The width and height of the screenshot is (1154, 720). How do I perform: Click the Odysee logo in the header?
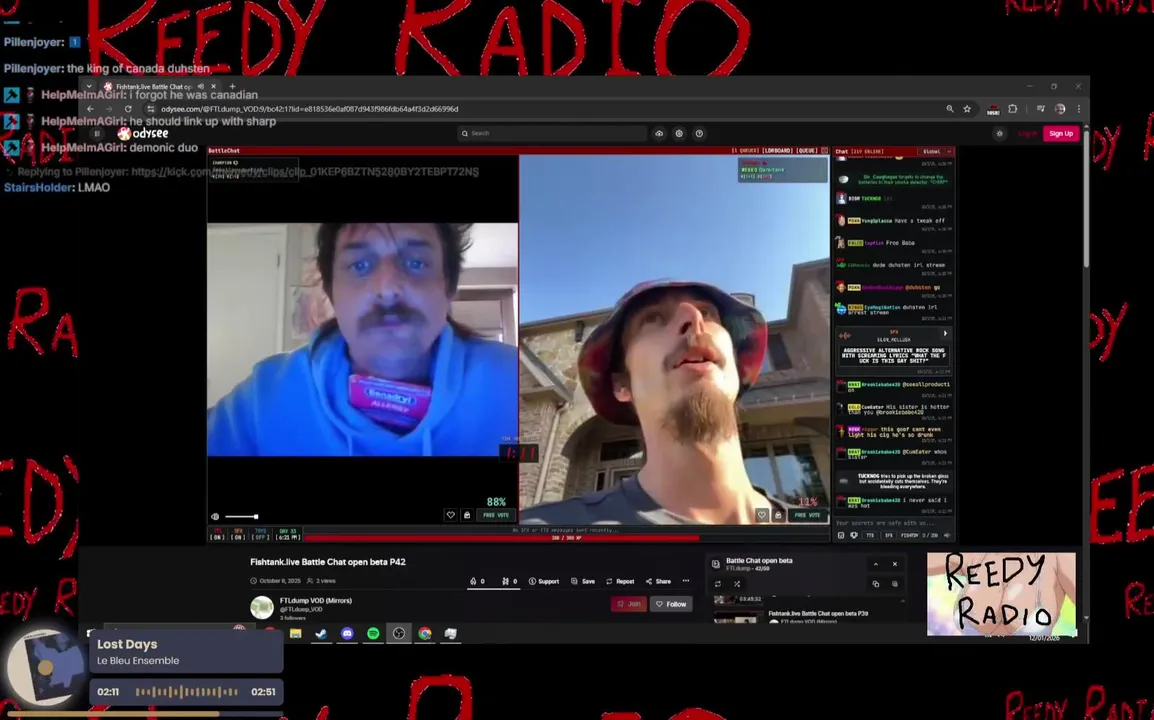click(144, 133)
